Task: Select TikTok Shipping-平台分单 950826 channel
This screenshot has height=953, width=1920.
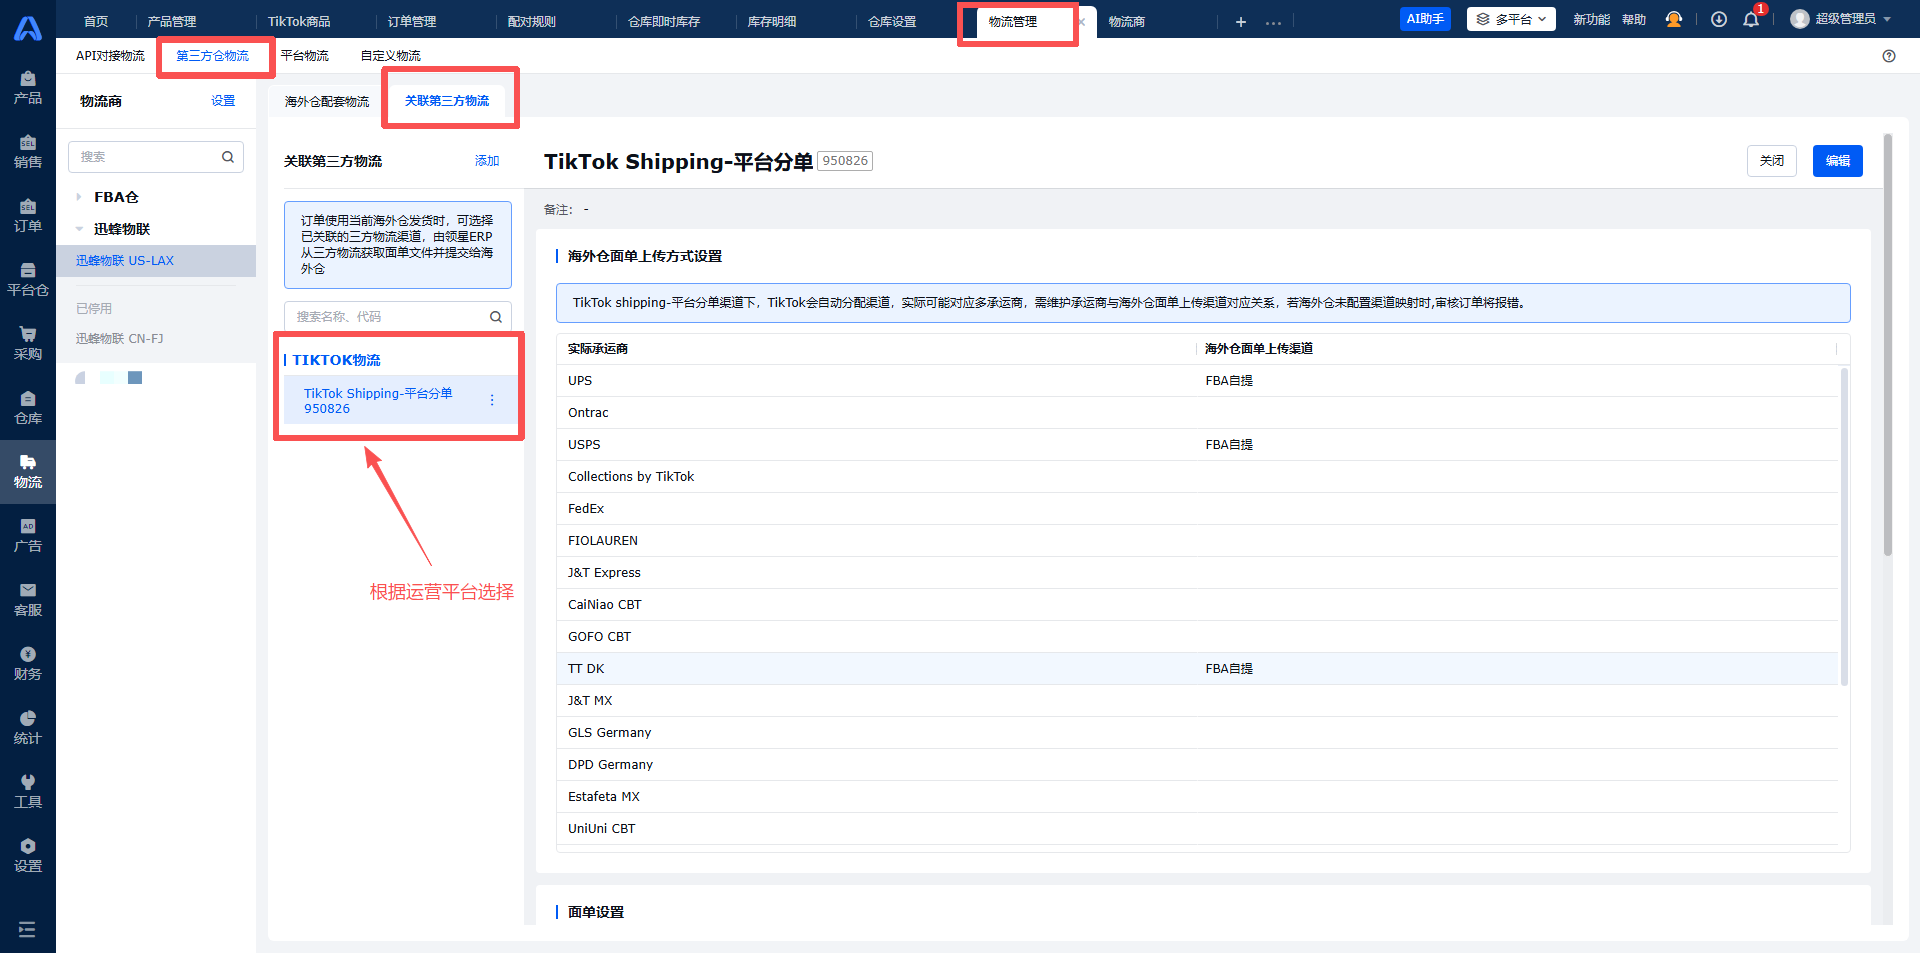Action: [400, 401]
